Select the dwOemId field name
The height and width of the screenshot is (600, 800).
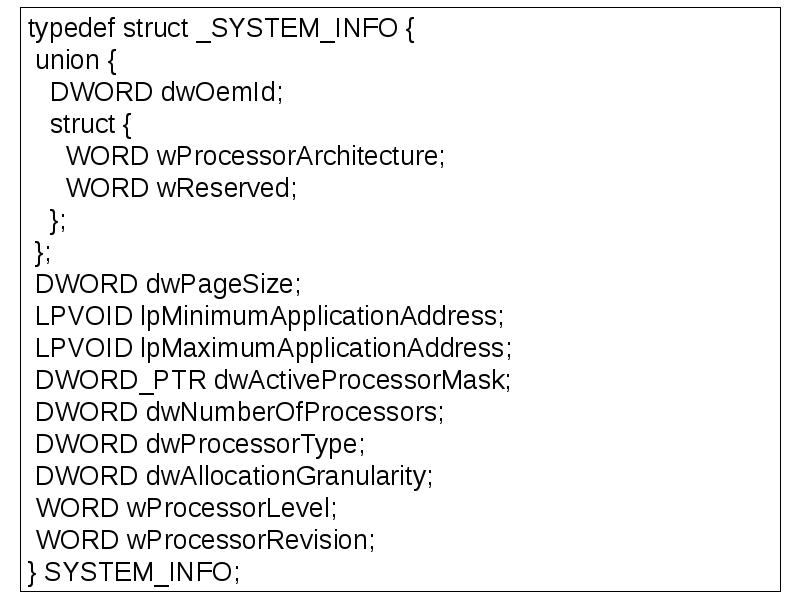[x=222, y=93]
